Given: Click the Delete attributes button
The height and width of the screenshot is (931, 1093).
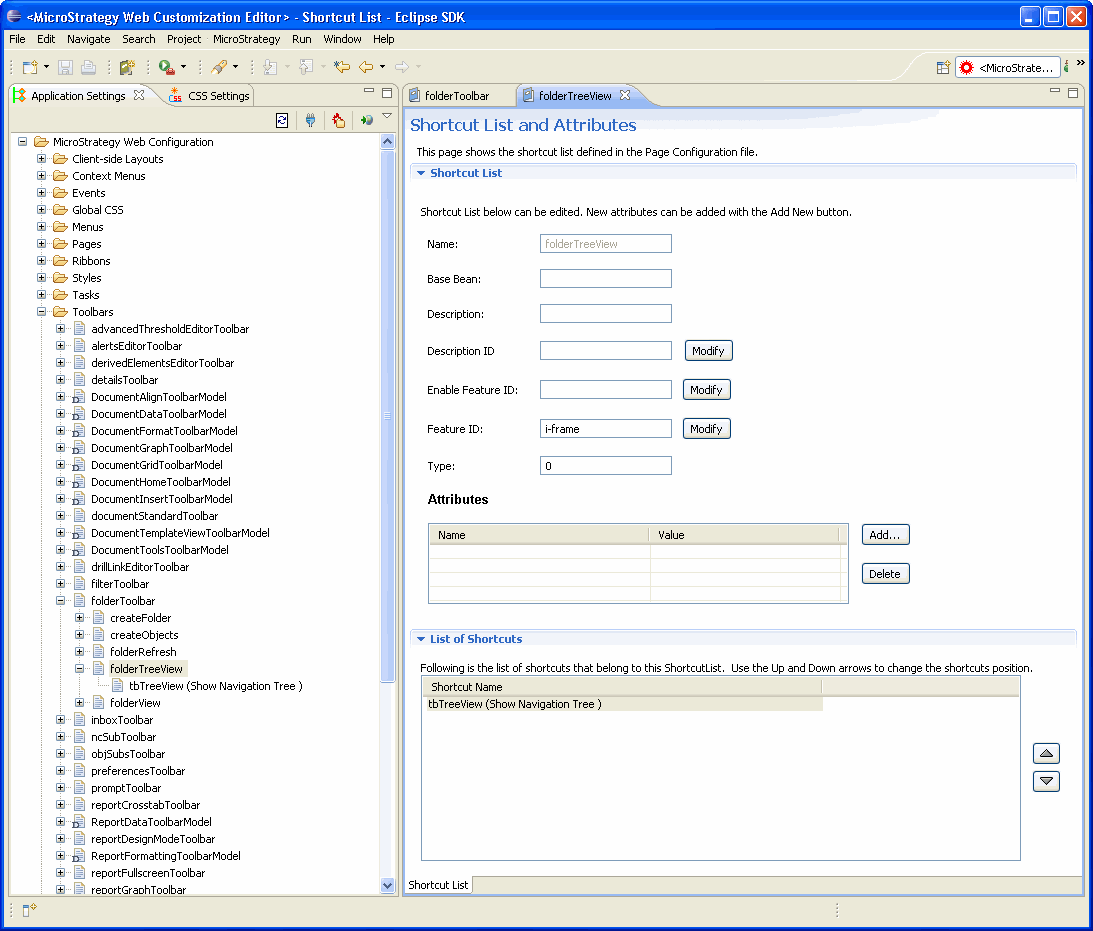Looking at the screenshot, I should (885, 574).
